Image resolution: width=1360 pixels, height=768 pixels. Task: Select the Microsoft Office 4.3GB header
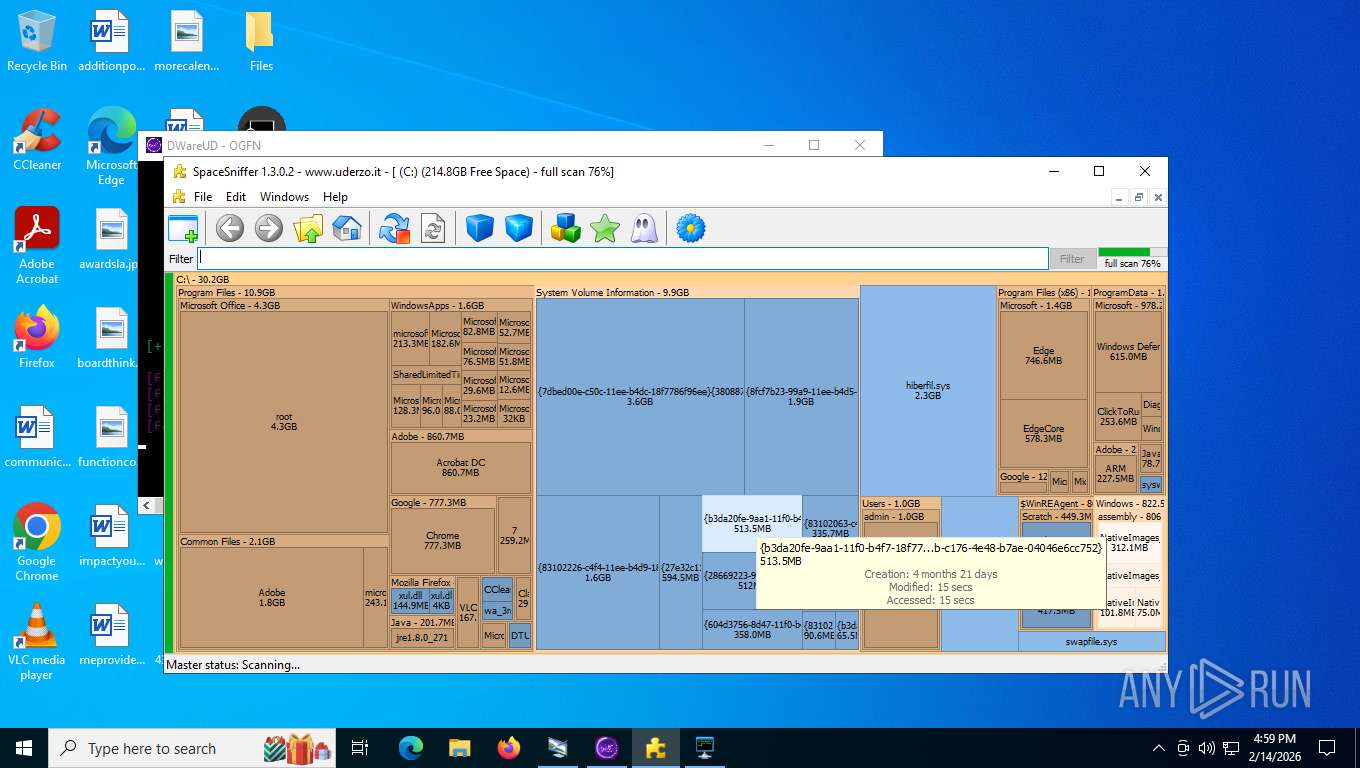click(x=283, y=306)
